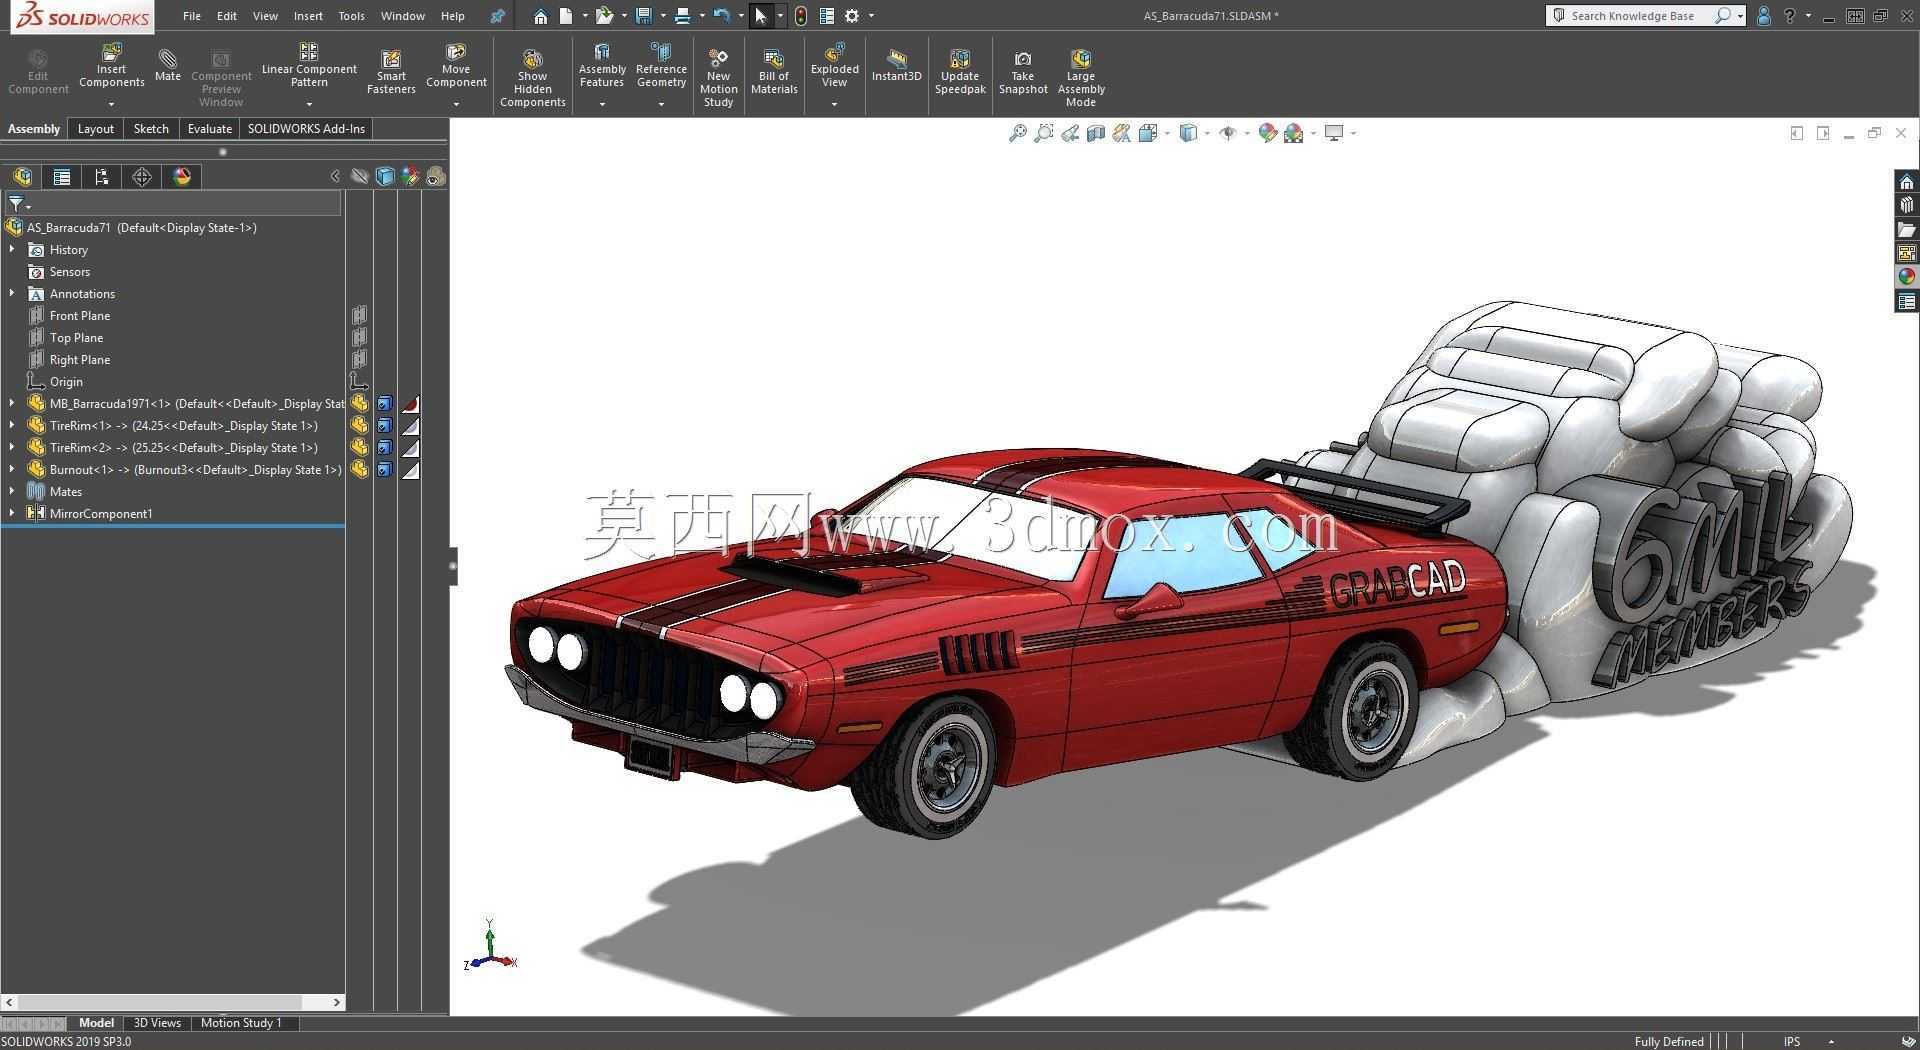Expand the Annotations folder
This screenshot has height=1050, width=1920.
[12, 294]
